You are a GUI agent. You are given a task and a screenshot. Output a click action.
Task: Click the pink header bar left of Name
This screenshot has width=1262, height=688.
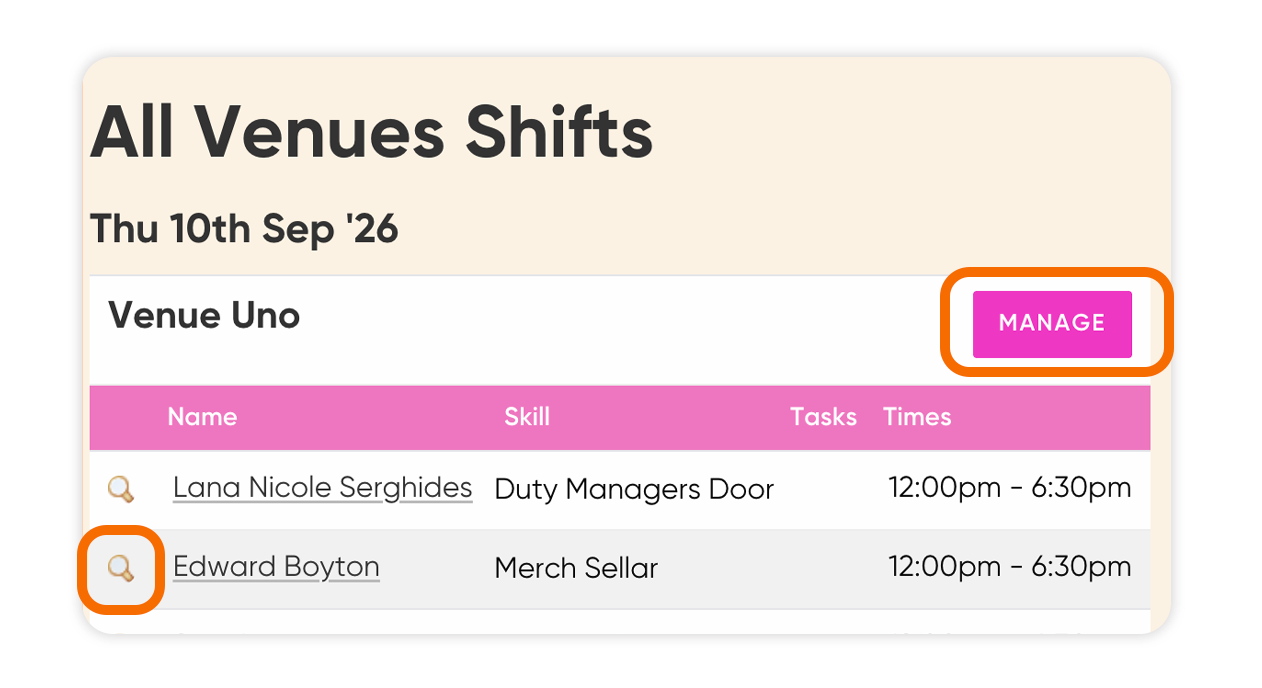126,417
